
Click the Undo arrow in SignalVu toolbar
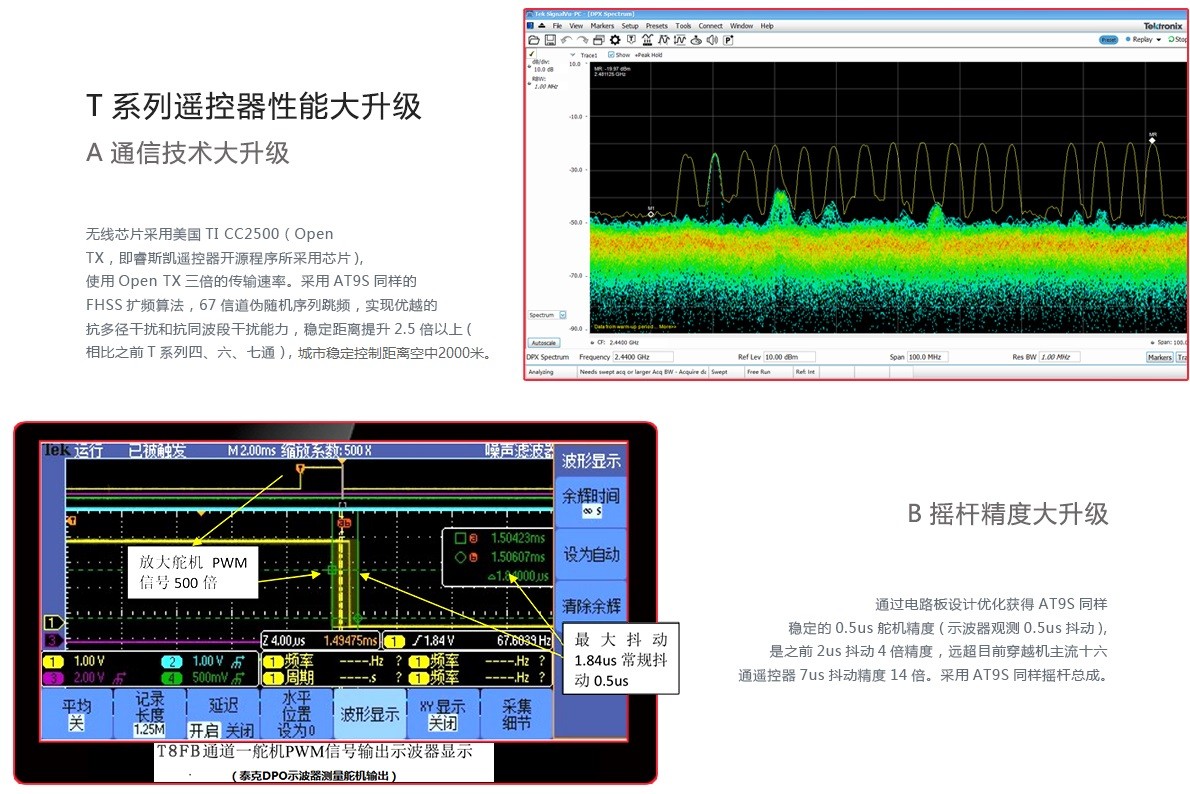566,40
